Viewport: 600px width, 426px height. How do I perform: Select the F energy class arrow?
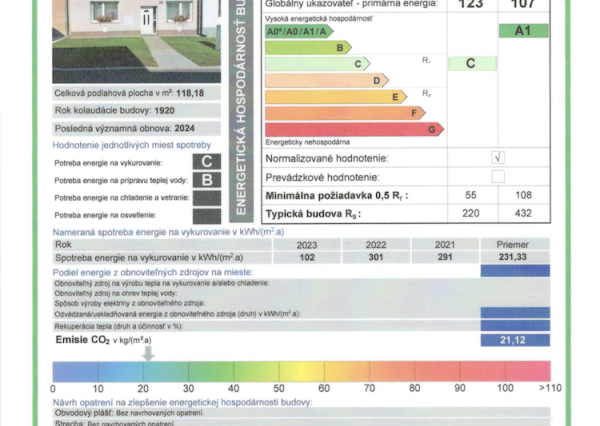click(345, 113)
